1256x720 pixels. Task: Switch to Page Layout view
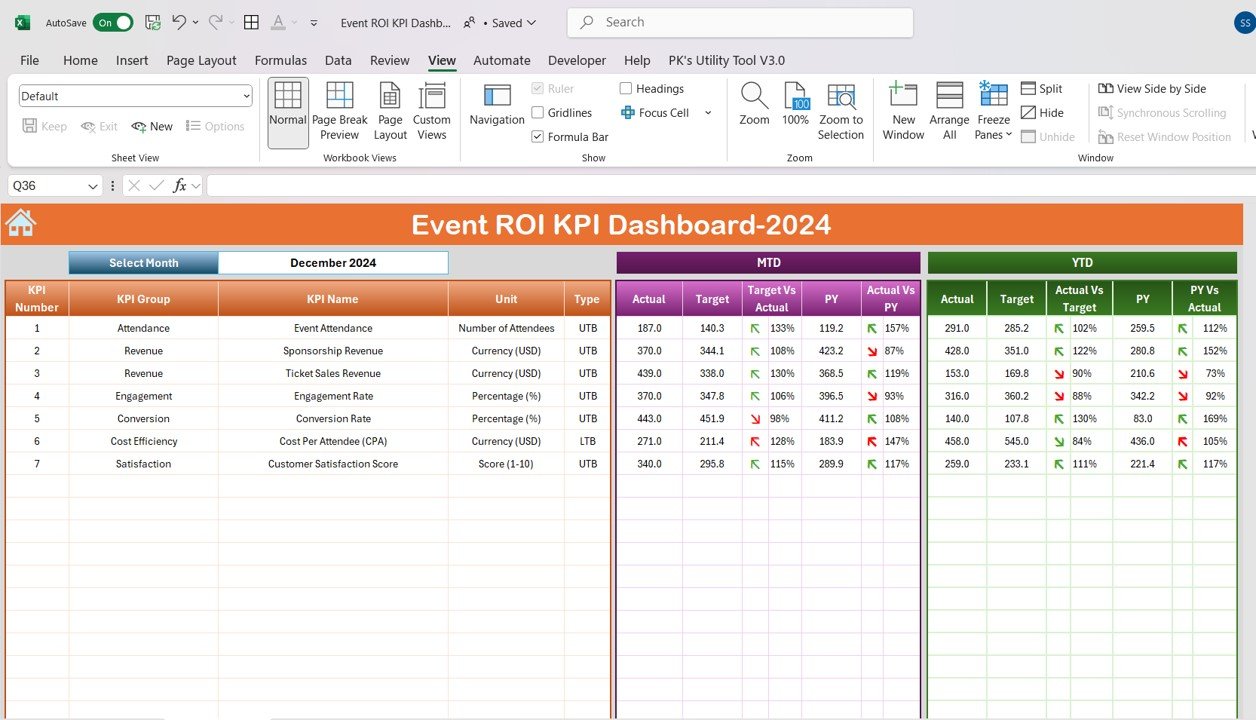click(390, 112)
